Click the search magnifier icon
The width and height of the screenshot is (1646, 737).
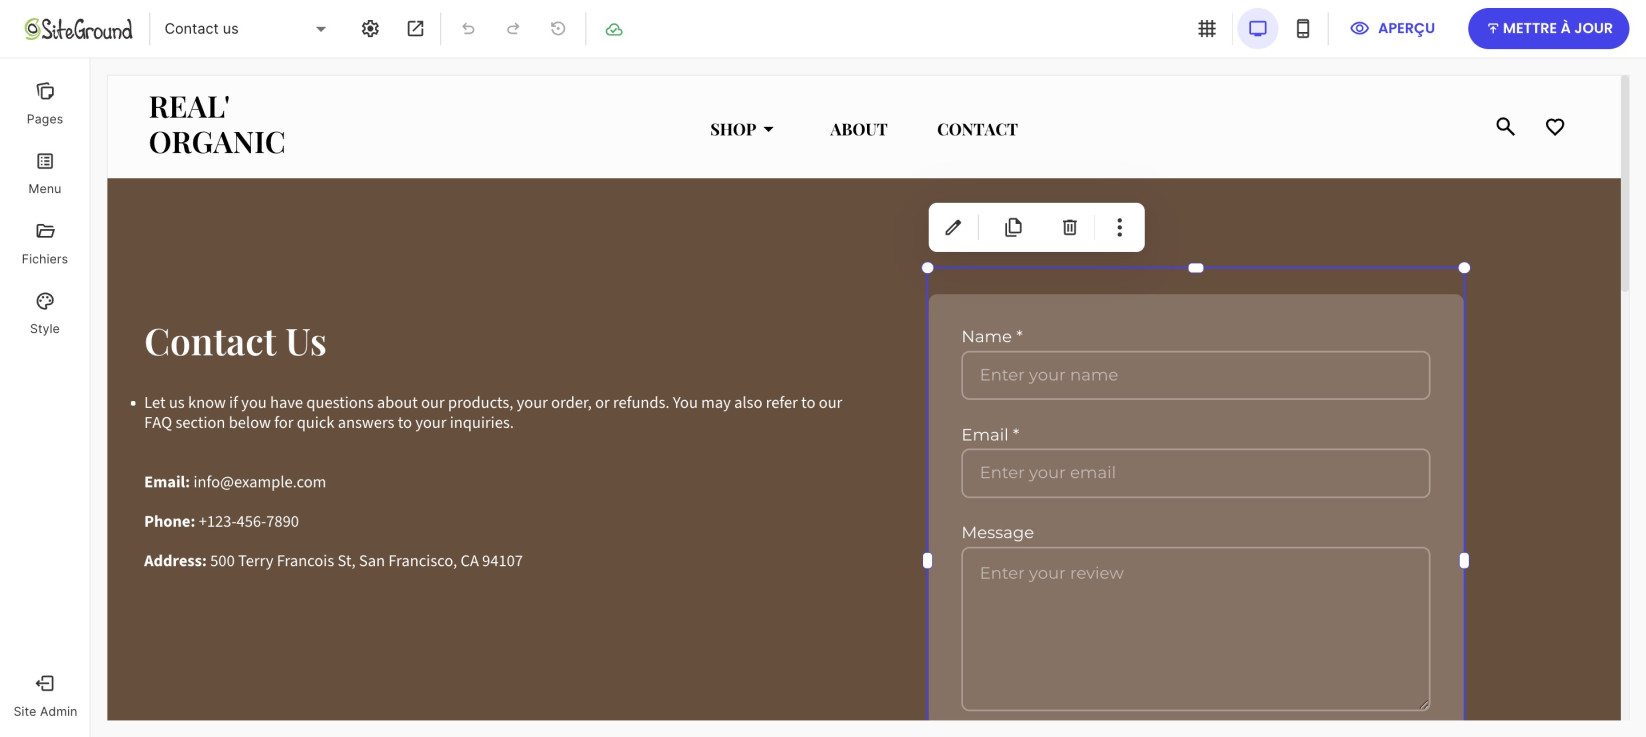(x=1505, y=127)
